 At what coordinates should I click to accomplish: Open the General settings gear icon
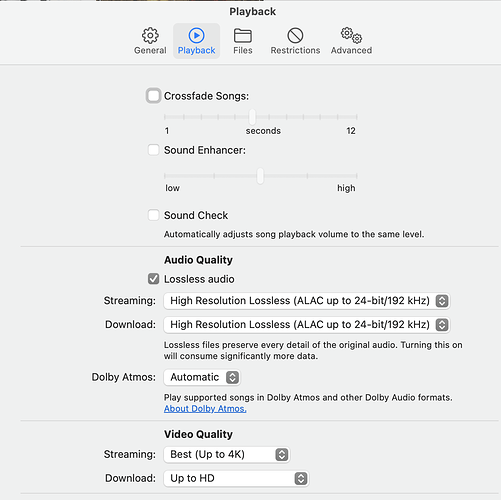(x=150, y=35)
